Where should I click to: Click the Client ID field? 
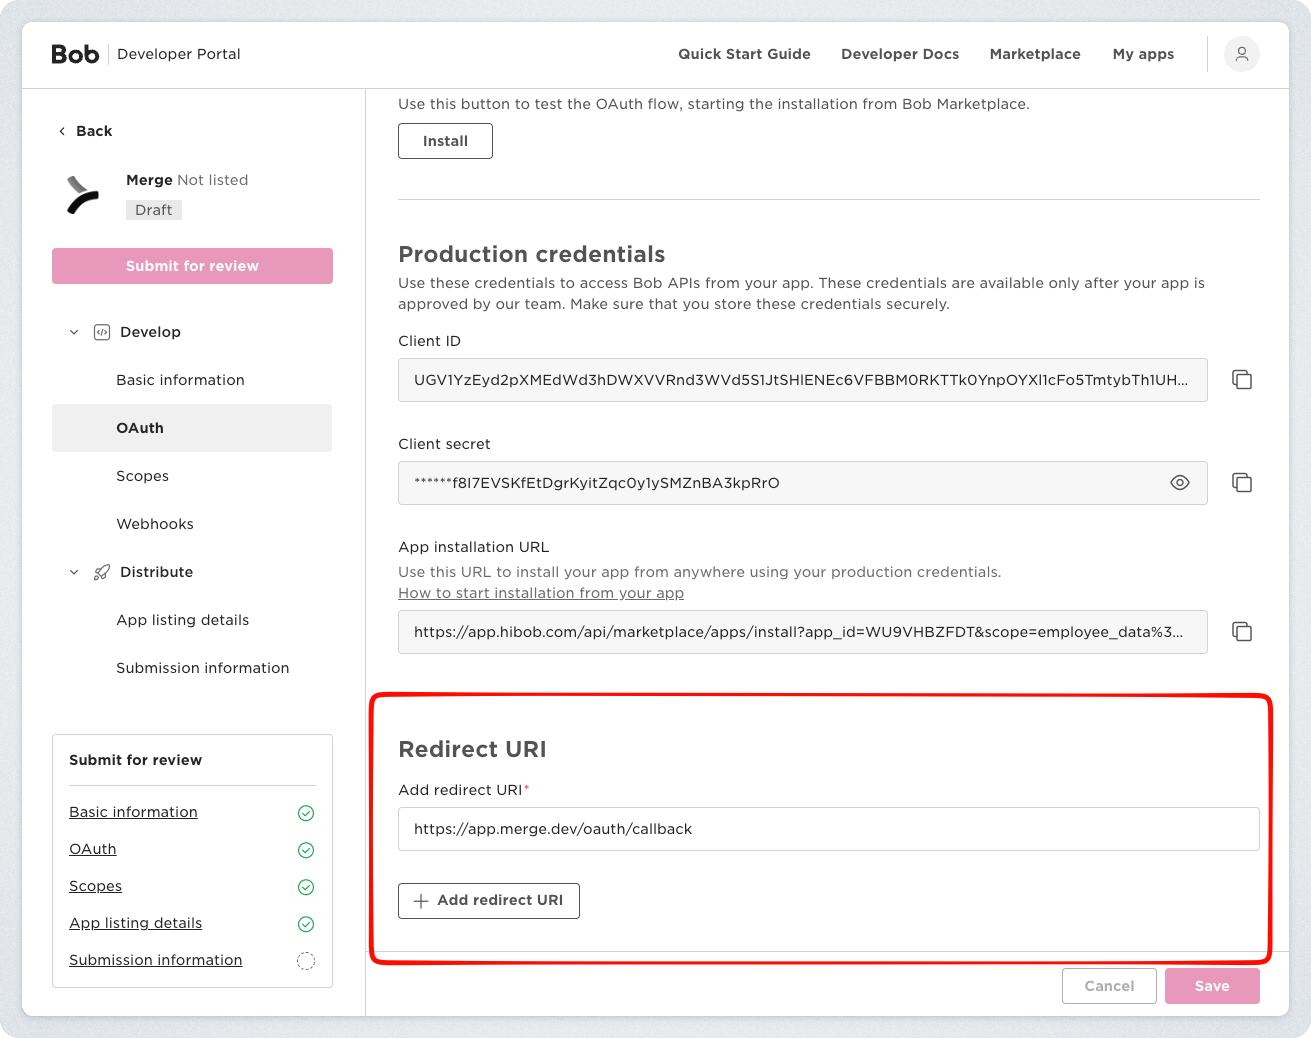coord(803,380)
